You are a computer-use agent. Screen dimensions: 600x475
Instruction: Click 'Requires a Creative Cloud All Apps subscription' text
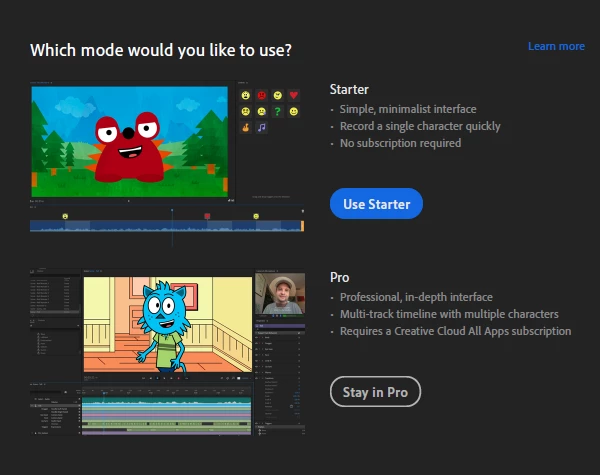tap(455, 331)
